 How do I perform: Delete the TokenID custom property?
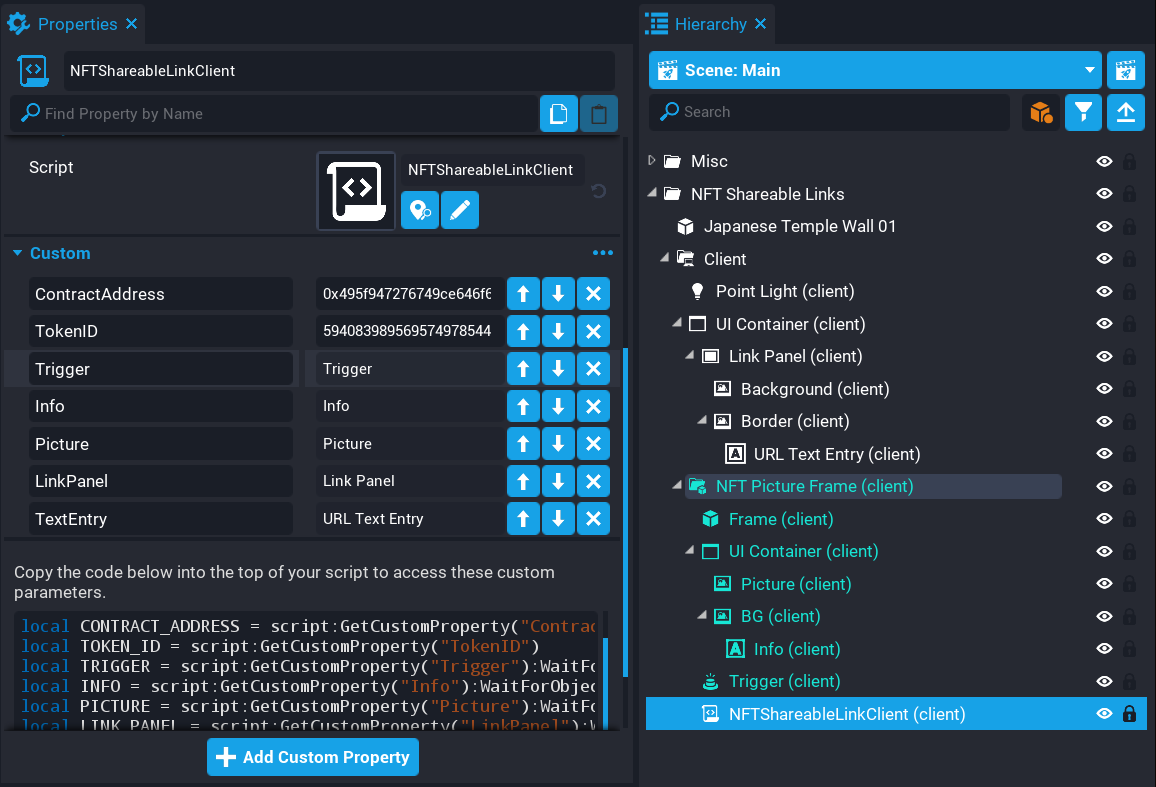point(593,331)
